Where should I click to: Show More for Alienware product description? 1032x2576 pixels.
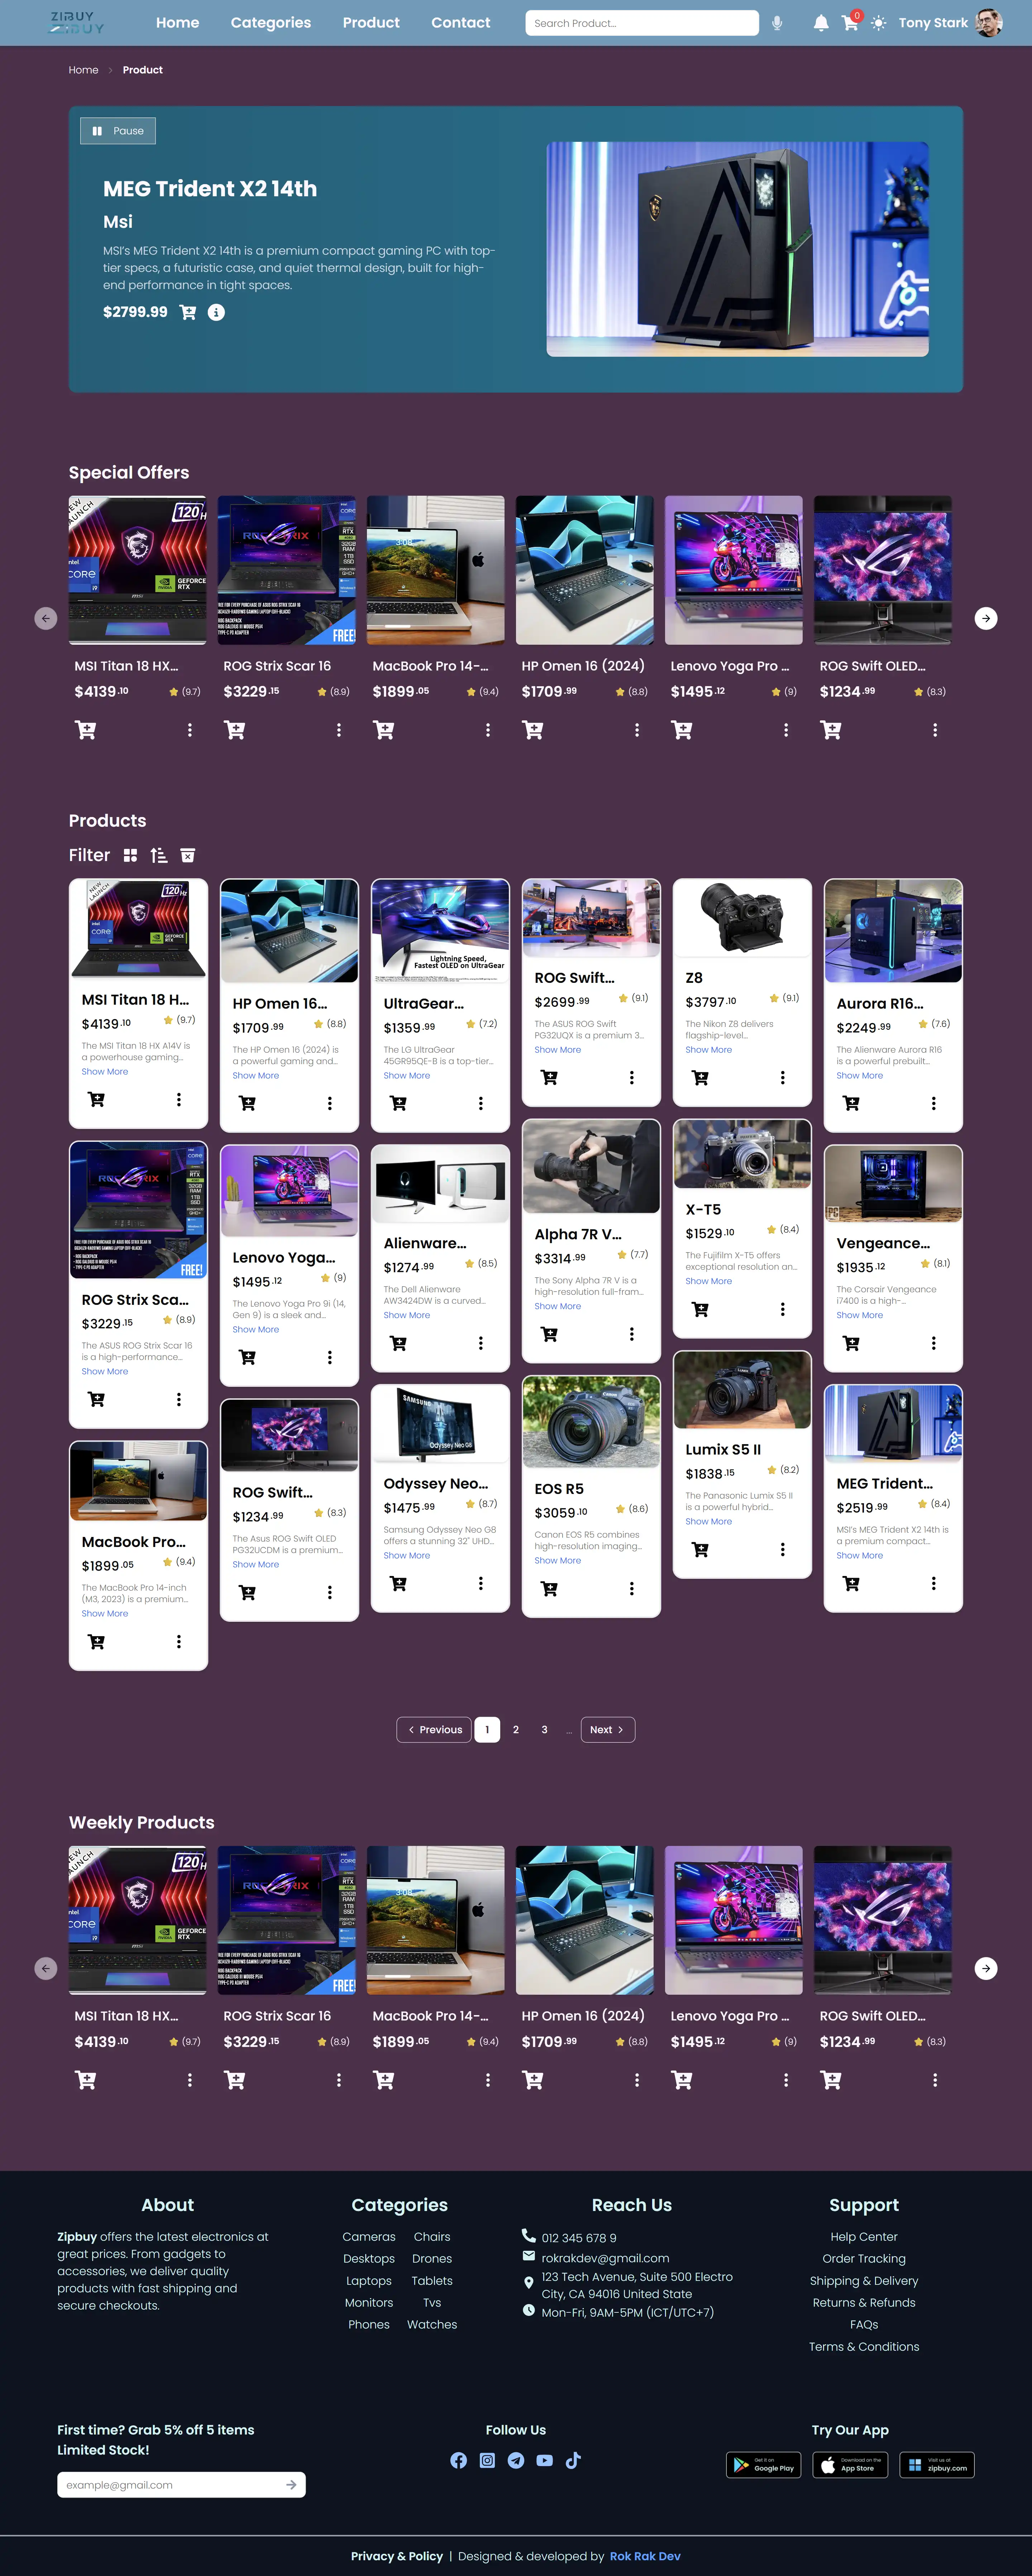(x=407, y=1315)
